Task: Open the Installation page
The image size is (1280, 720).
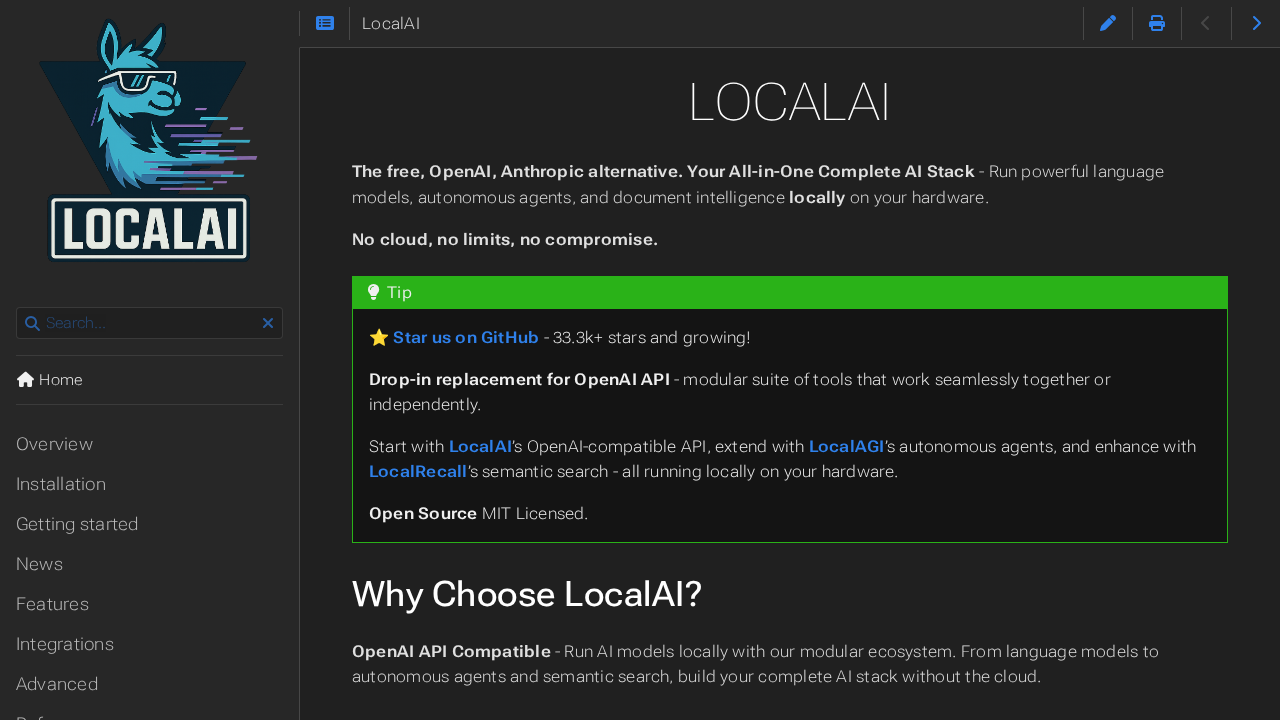Action: 60,483
